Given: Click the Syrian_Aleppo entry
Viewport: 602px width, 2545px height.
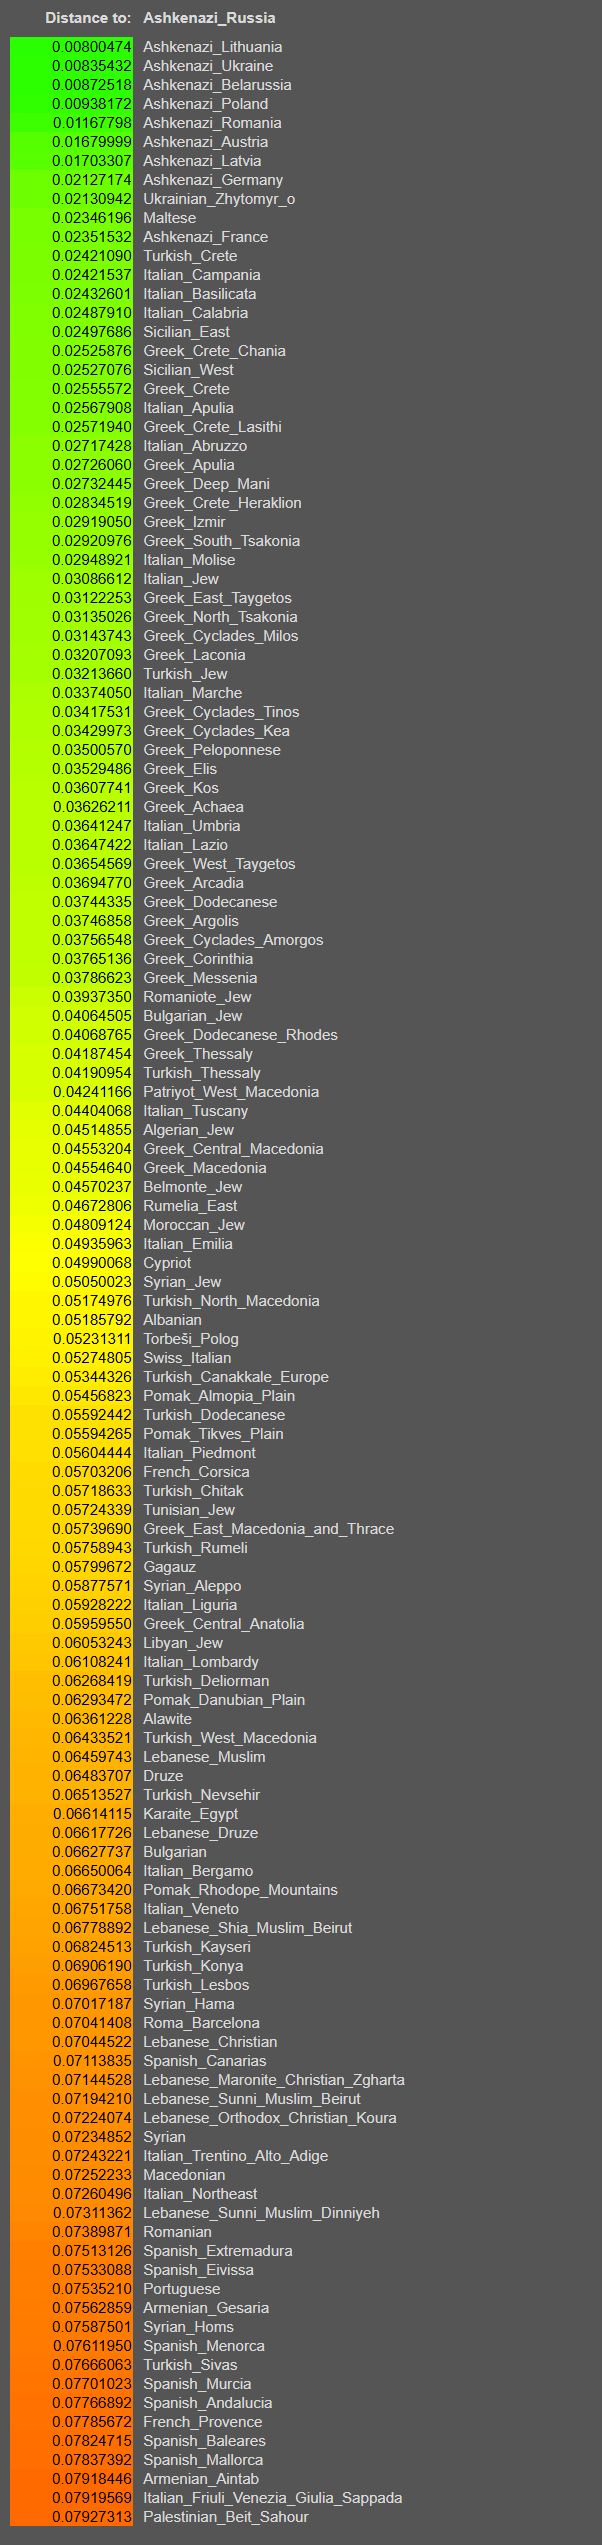Looking at the screenshot, I should click(192, 1586).
